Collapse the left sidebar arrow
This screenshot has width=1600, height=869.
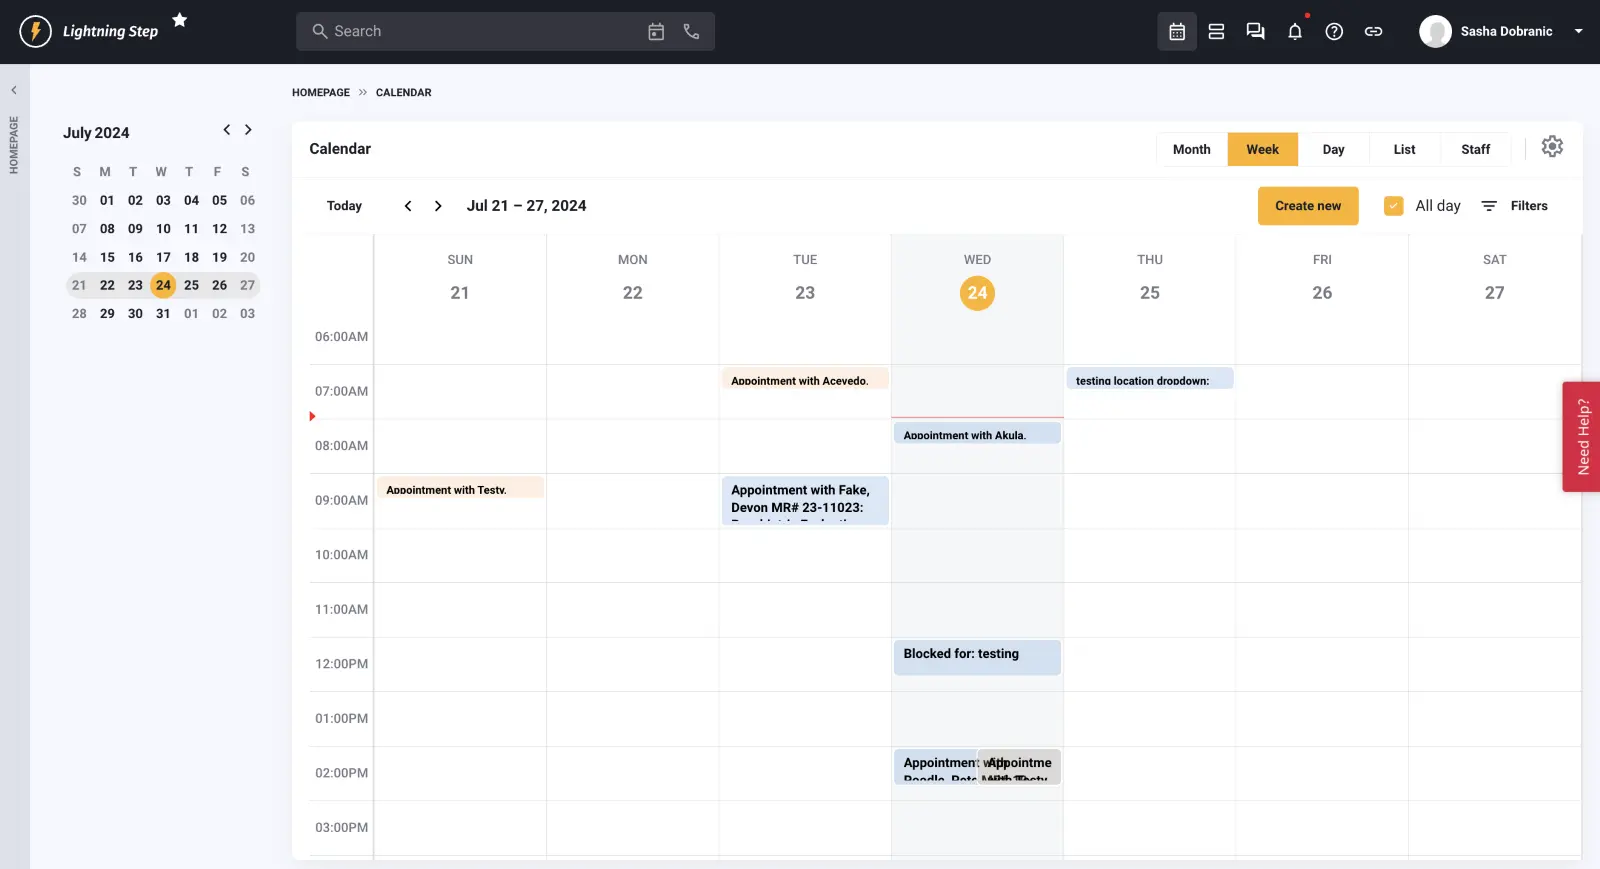14,90
